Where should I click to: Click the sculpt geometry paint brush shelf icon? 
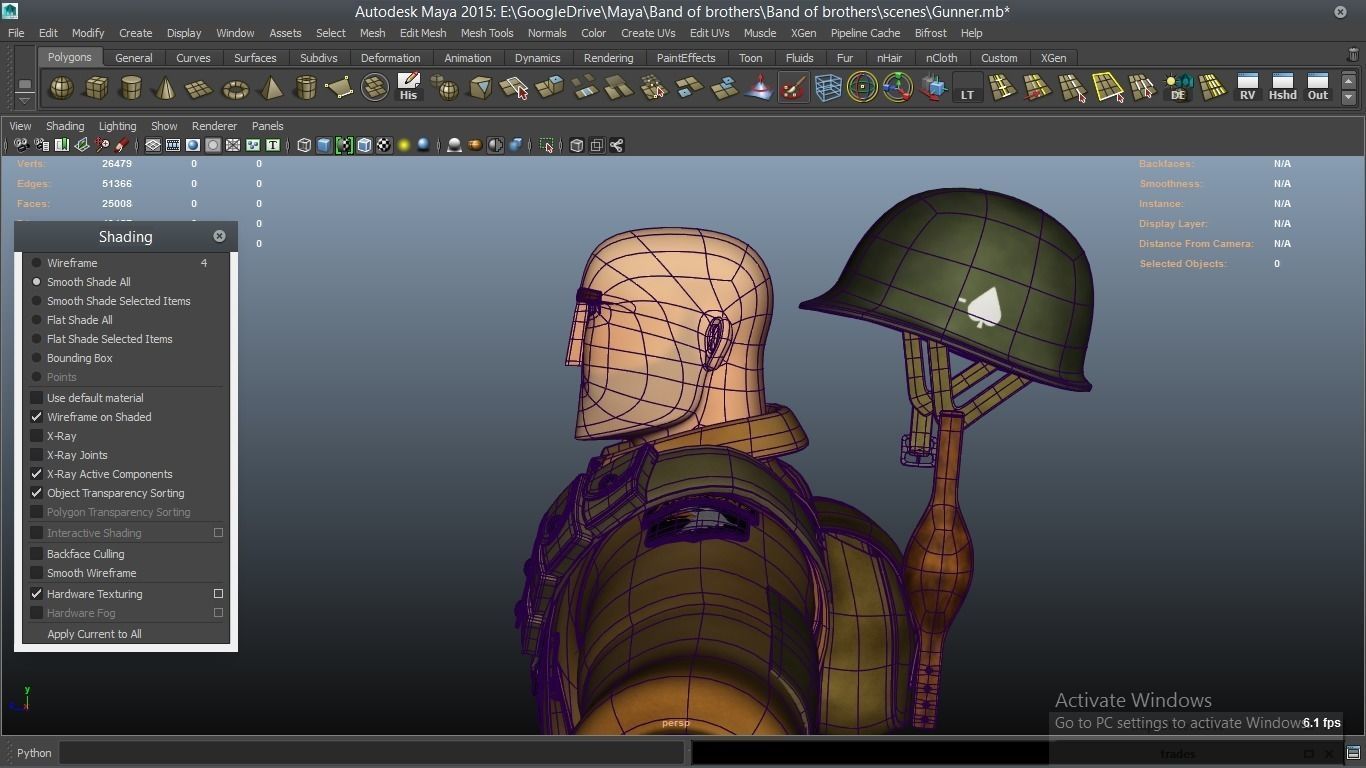click(793, 88)
